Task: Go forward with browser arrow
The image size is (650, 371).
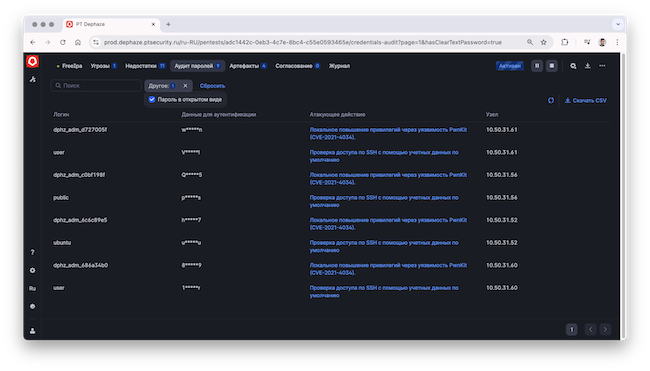Action: (48, 42)
